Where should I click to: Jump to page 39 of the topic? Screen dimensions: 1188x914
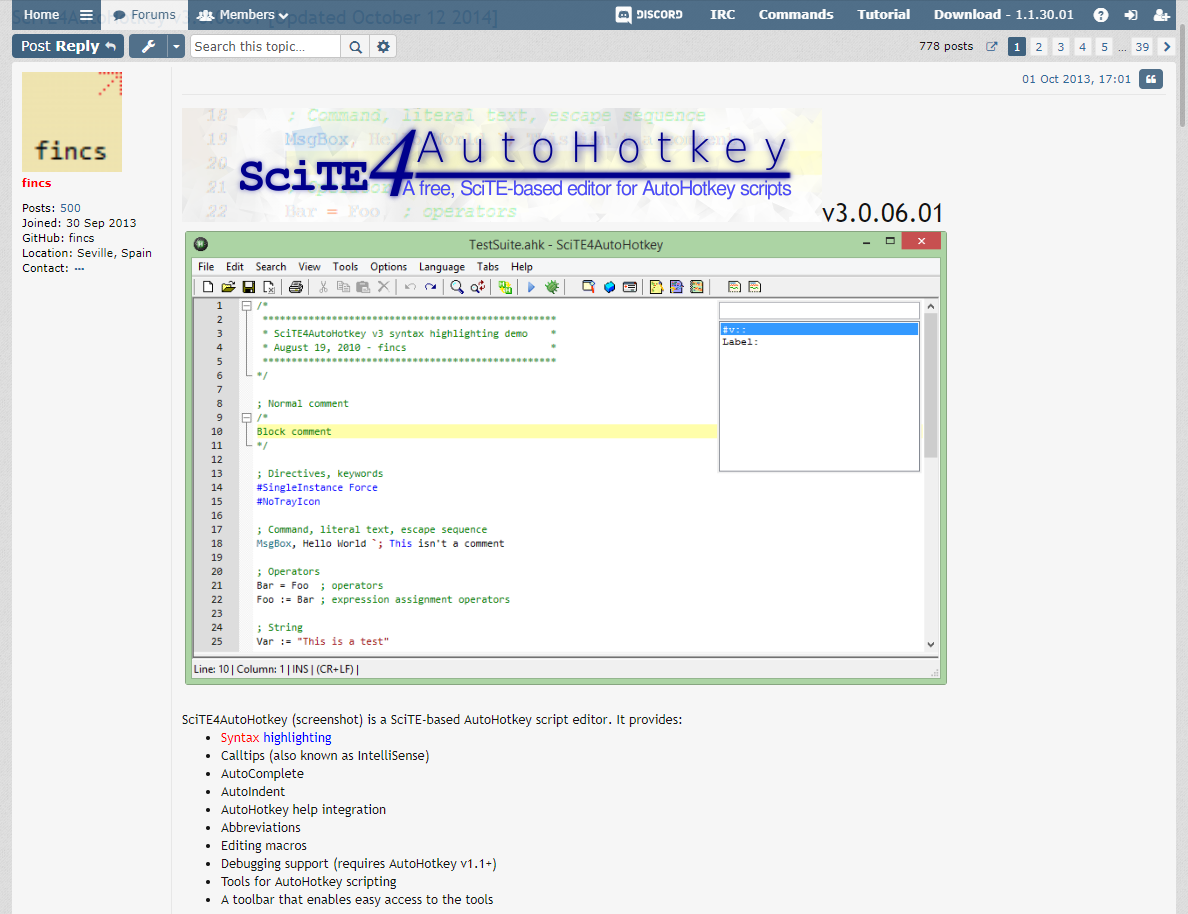[x=1142, y=46]
